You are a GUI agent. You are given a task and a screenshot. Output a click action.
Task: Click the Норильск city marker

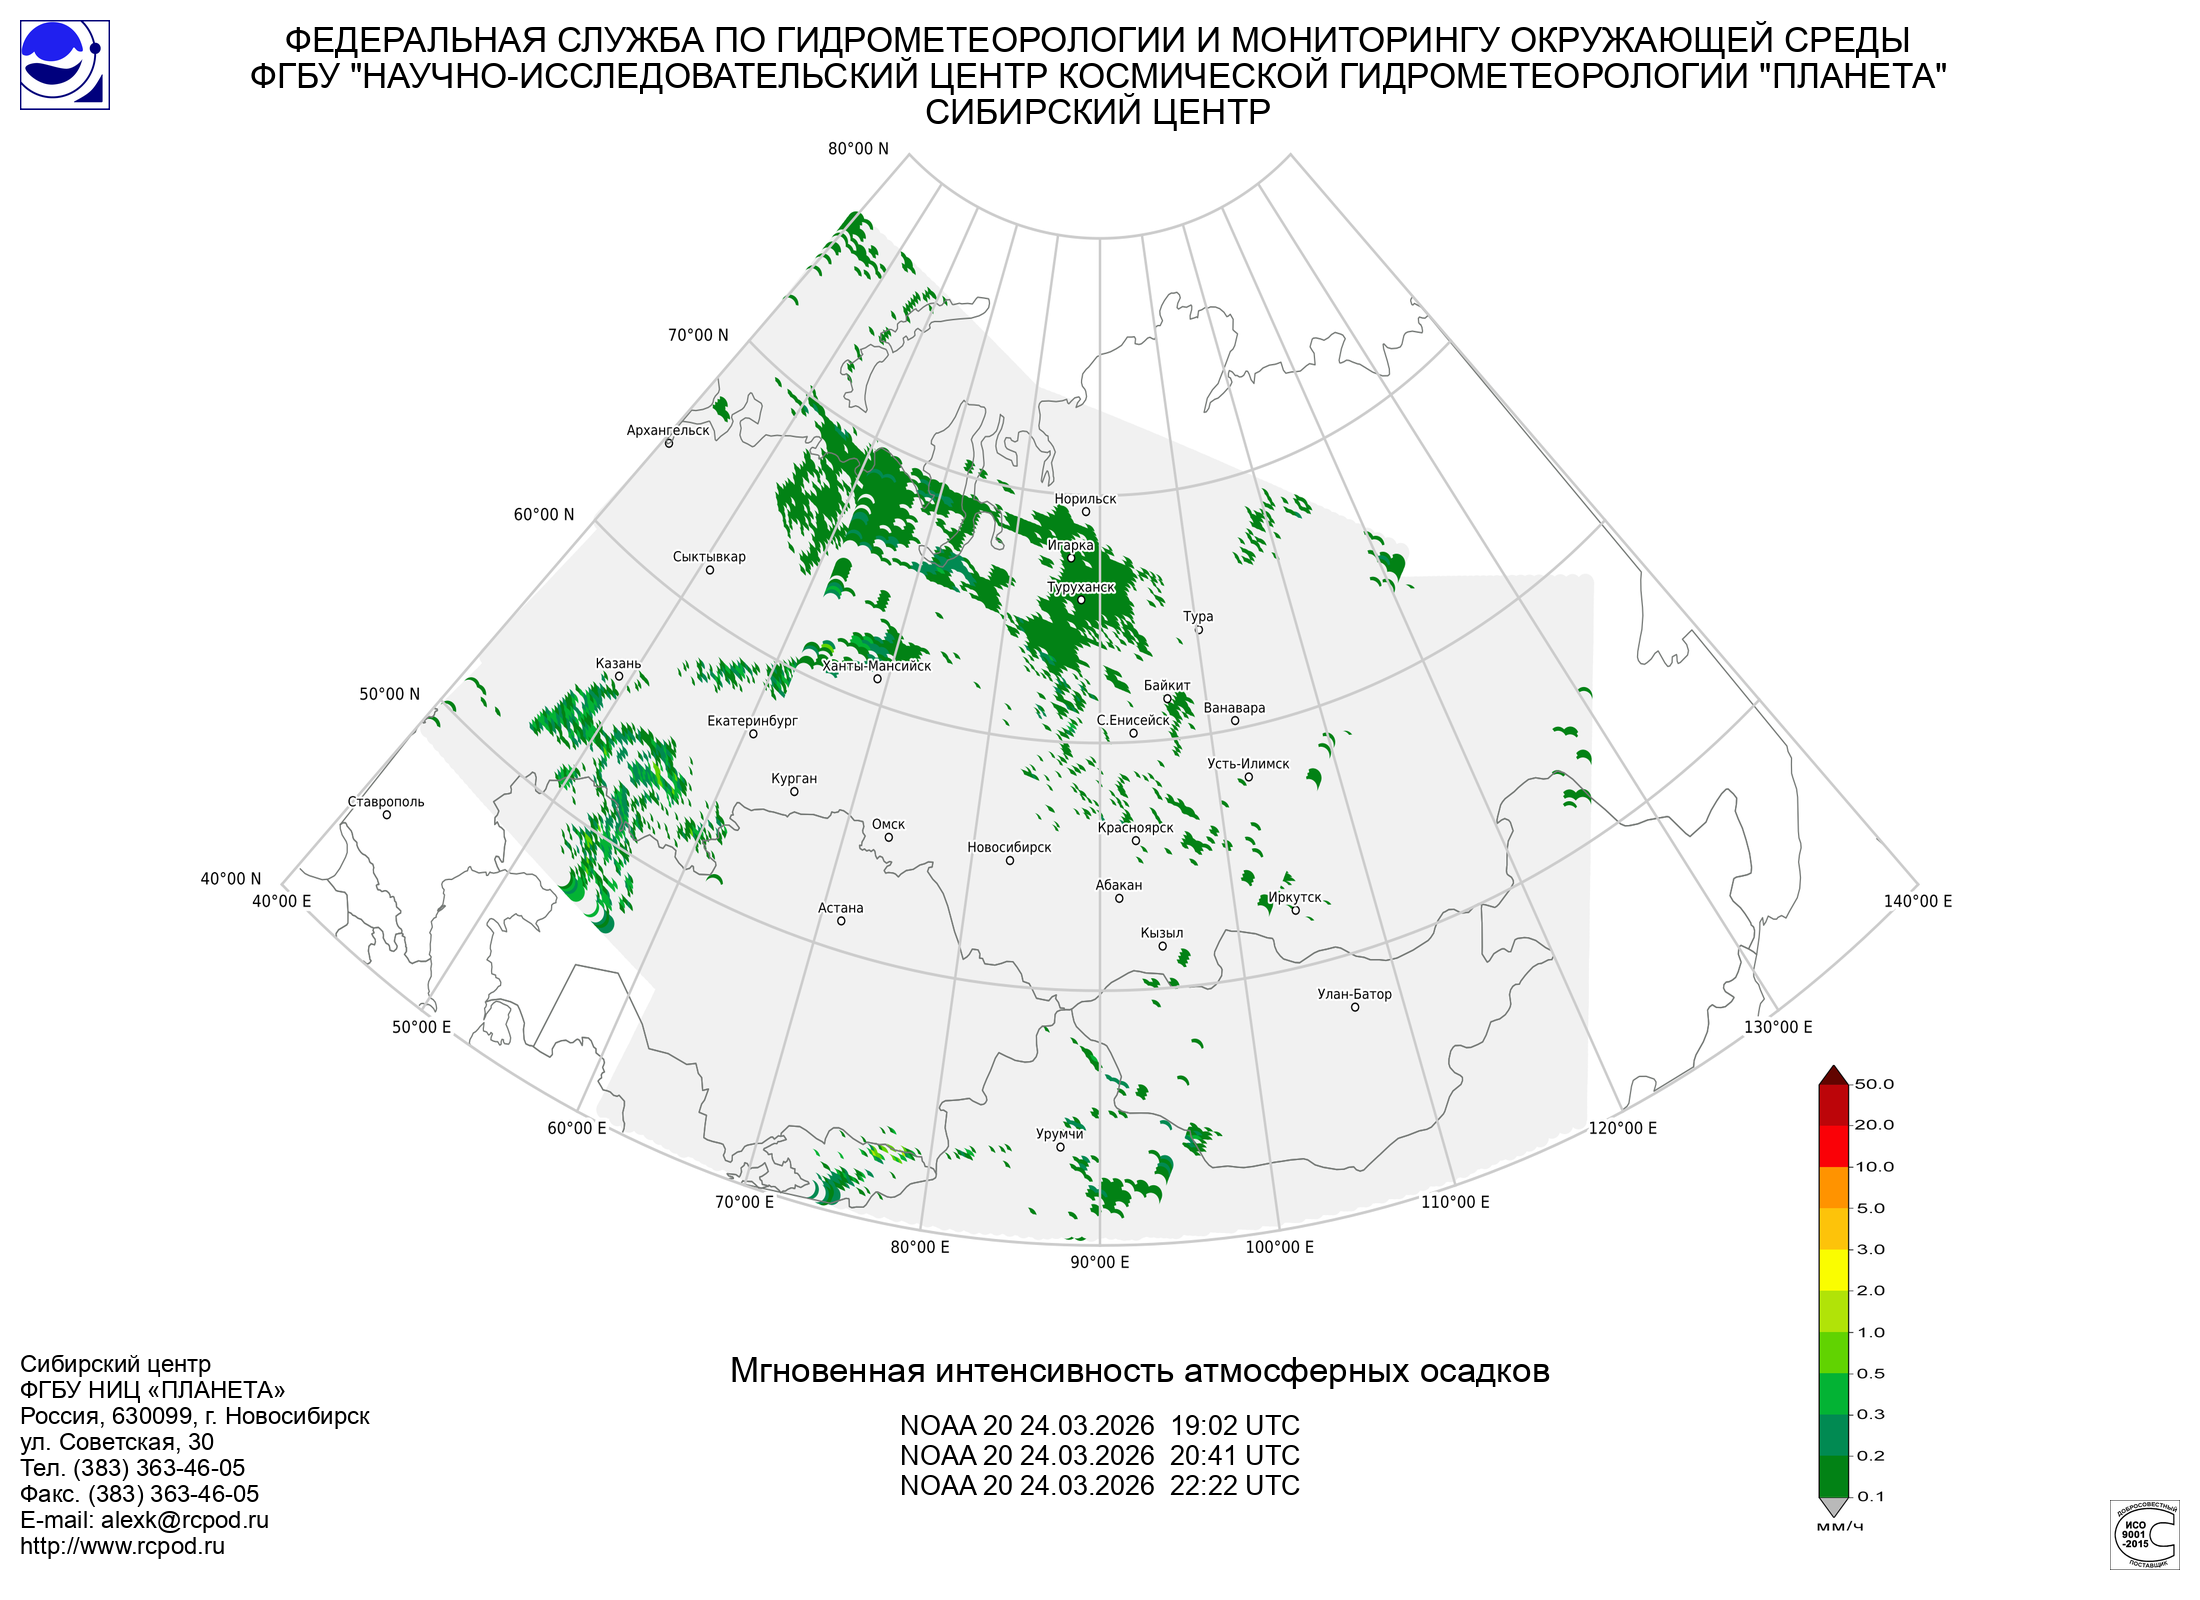click(1085, 512)
